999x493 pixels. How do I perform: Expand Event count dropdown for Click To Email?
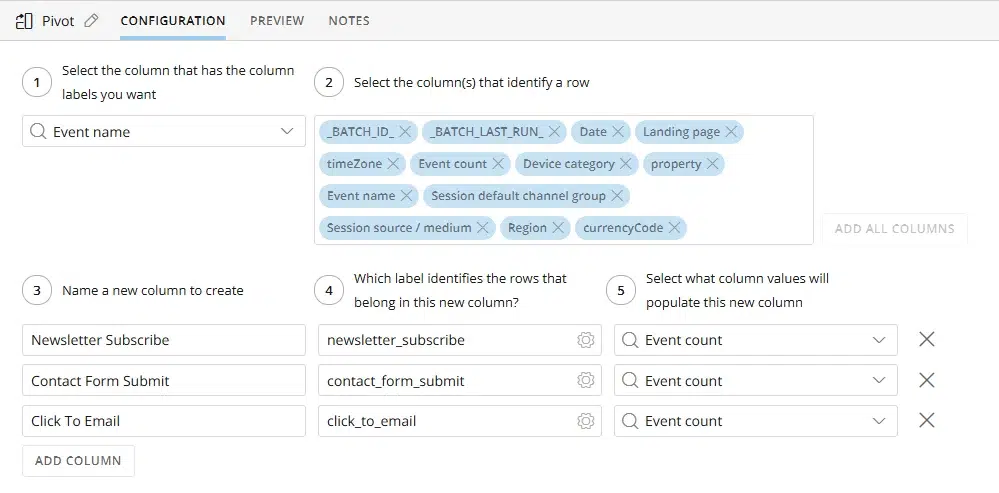(879, 421)
